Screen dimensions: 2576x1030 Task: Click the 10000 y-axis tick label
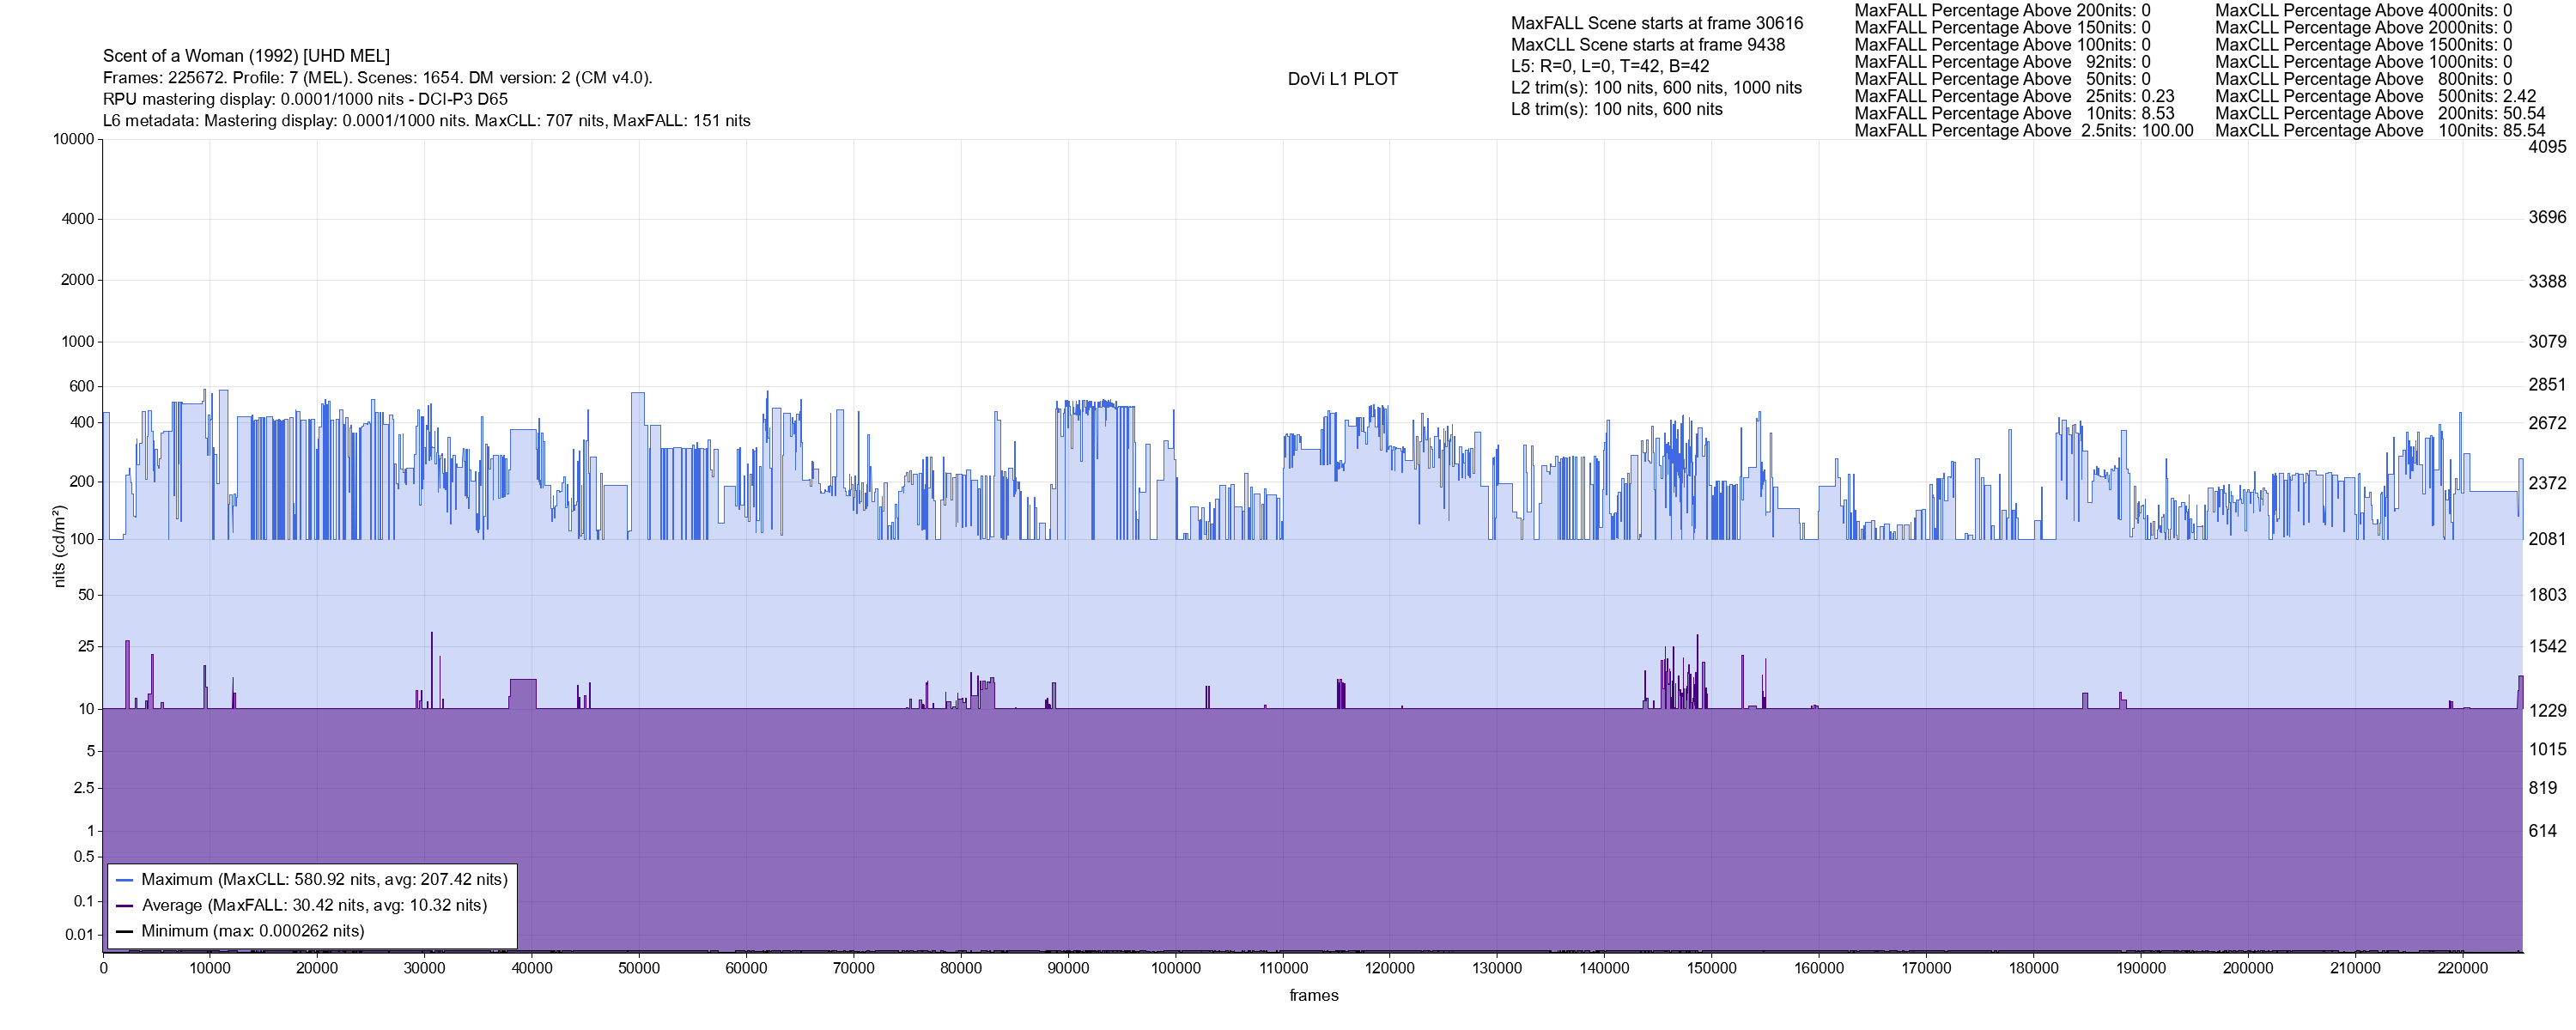74,140
